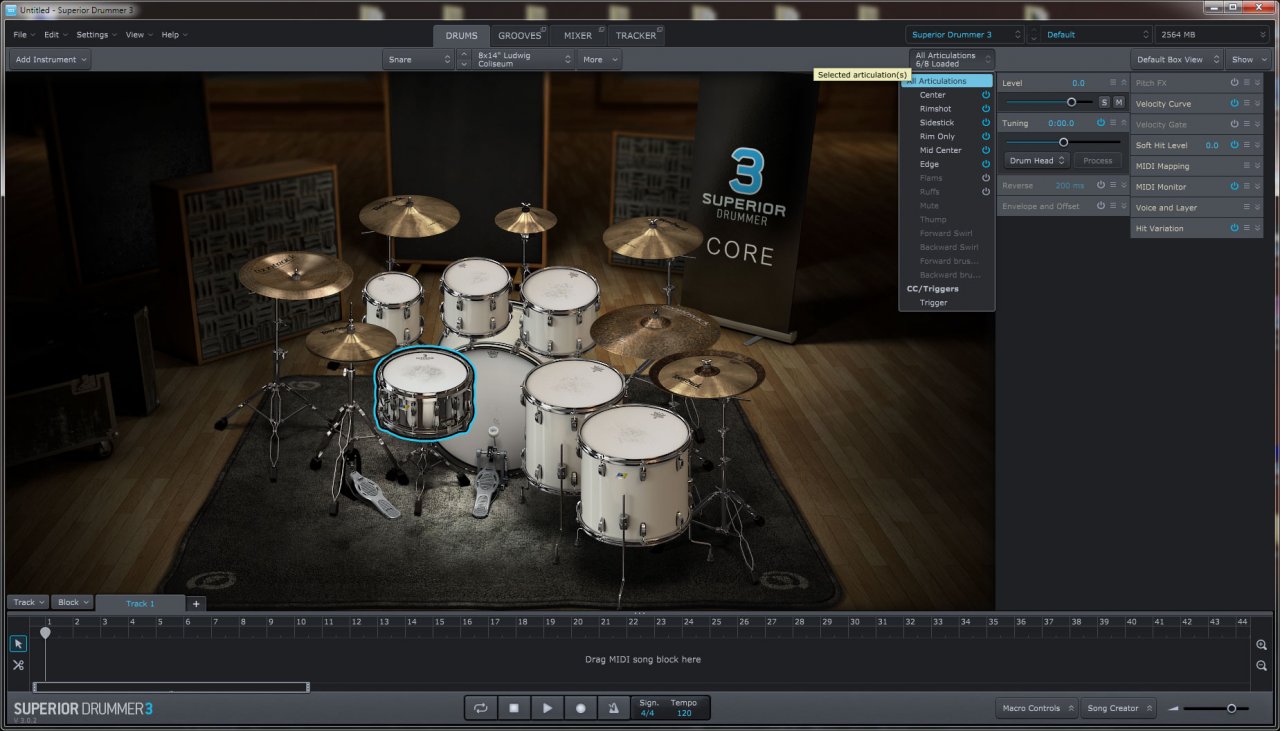Open the Drum Head dropdown
The image size is (1280, 731).
[x=1037, y=160]
